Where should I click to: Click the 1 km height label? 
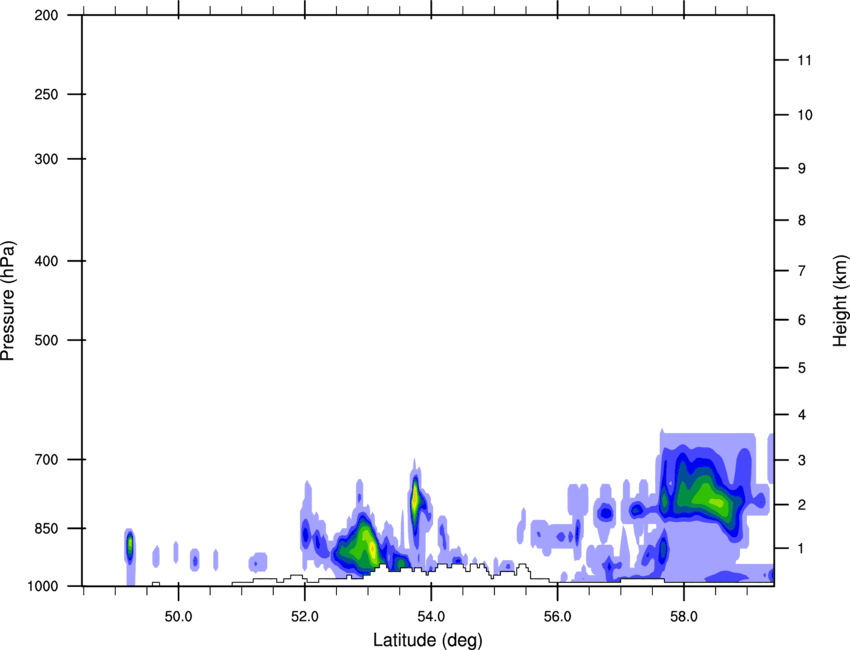802,549
